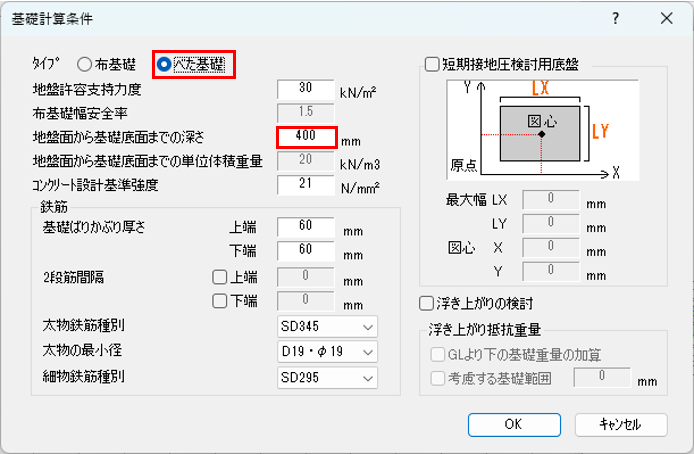Click the LX/LY footing diagram image
This screenshot has width=694, height=454.
[543, 130]
